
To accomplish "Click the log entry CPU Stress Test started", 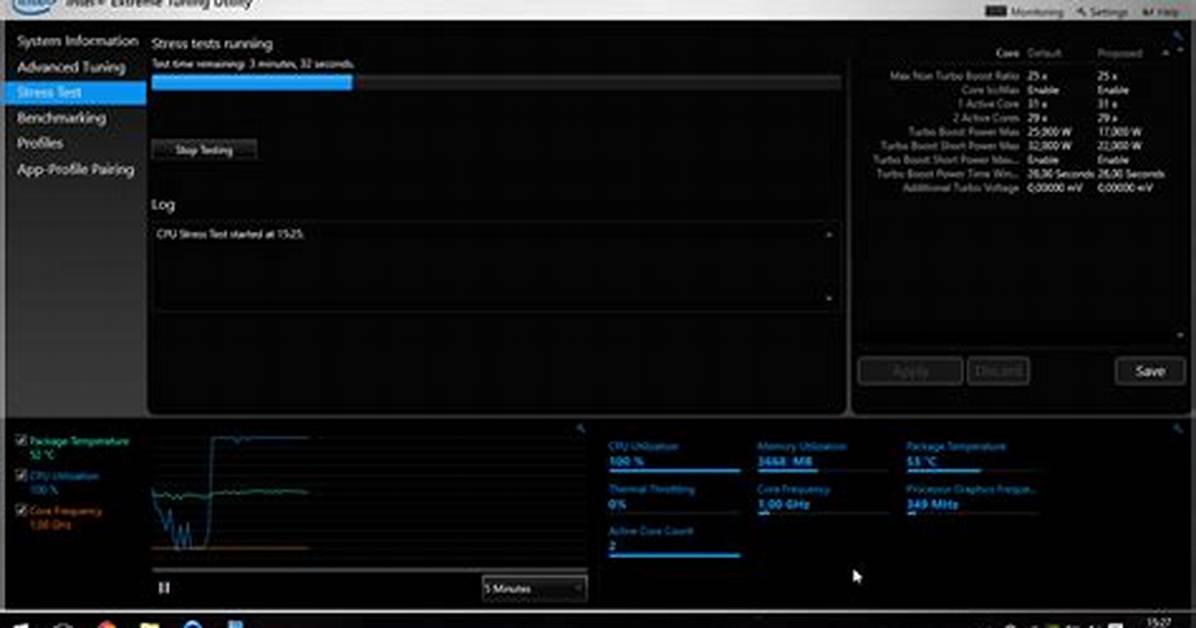I will [x=230, y=234].
